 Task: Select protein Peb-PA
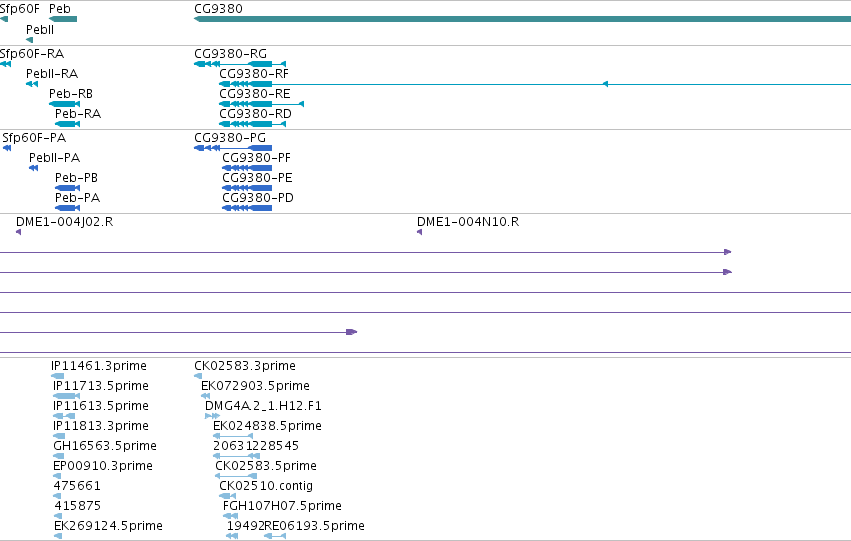[x=77, y=198]
